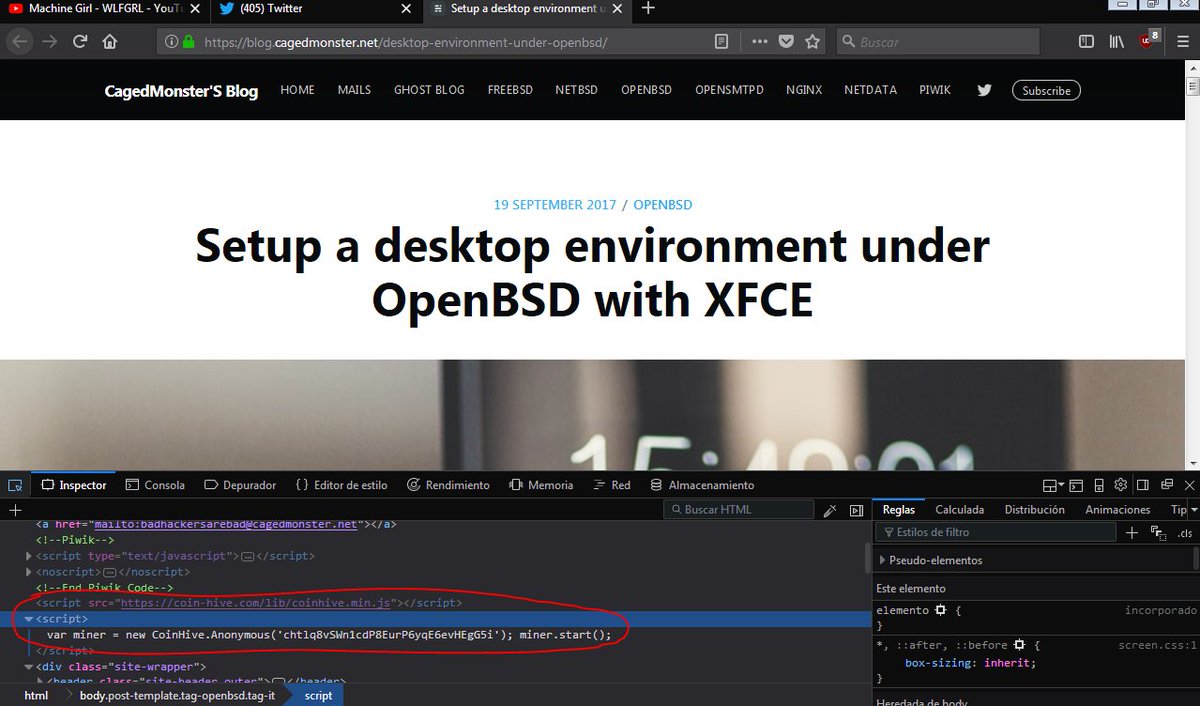Screen dimensions: 1200x706
Task: Focus the Estilos de filtro field
Action: [995, 533]
